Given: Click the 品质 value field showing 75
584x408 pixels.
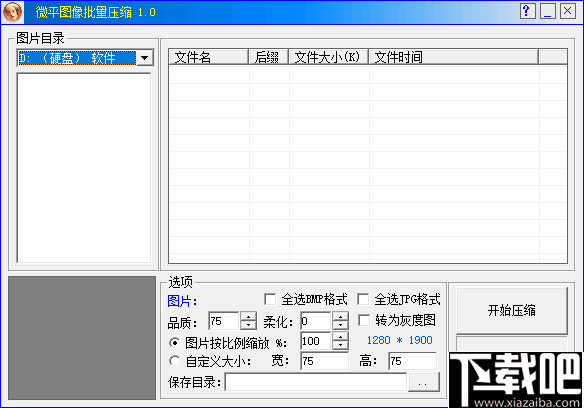Looking at the screenshot, I should (224, 321).
